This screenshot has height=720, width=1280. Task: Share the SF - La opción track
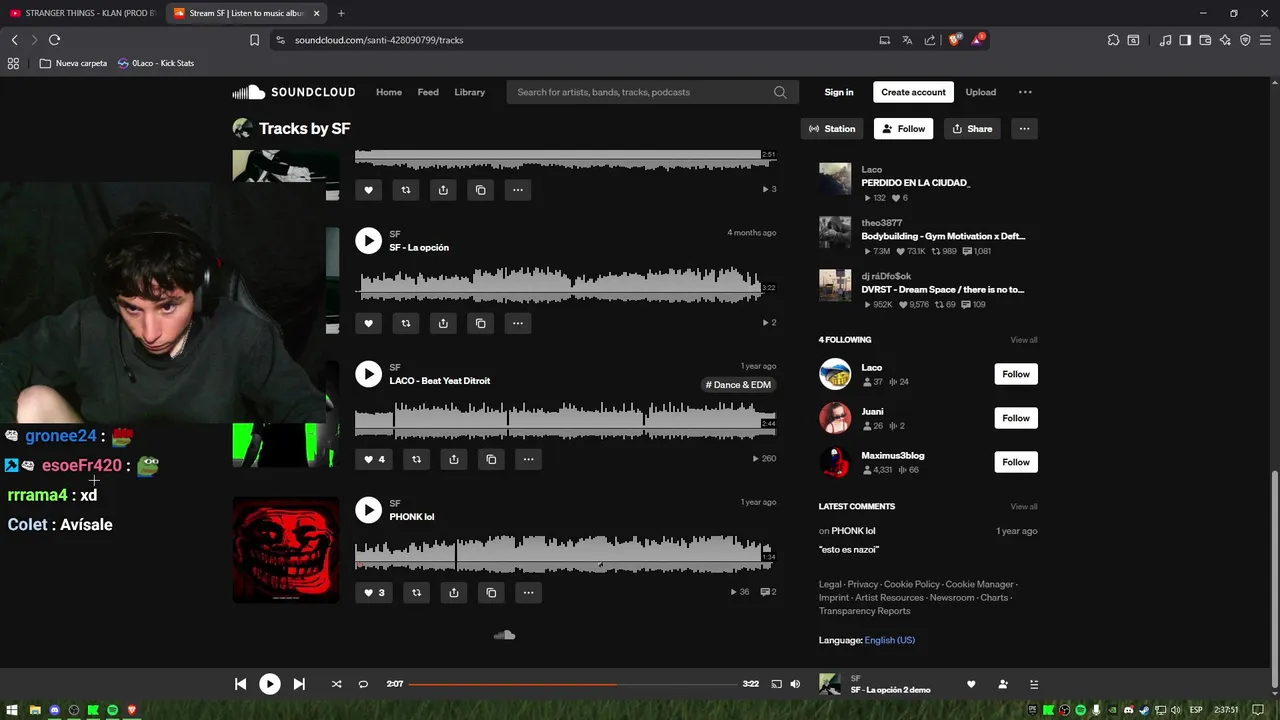[x=443, y=323]
